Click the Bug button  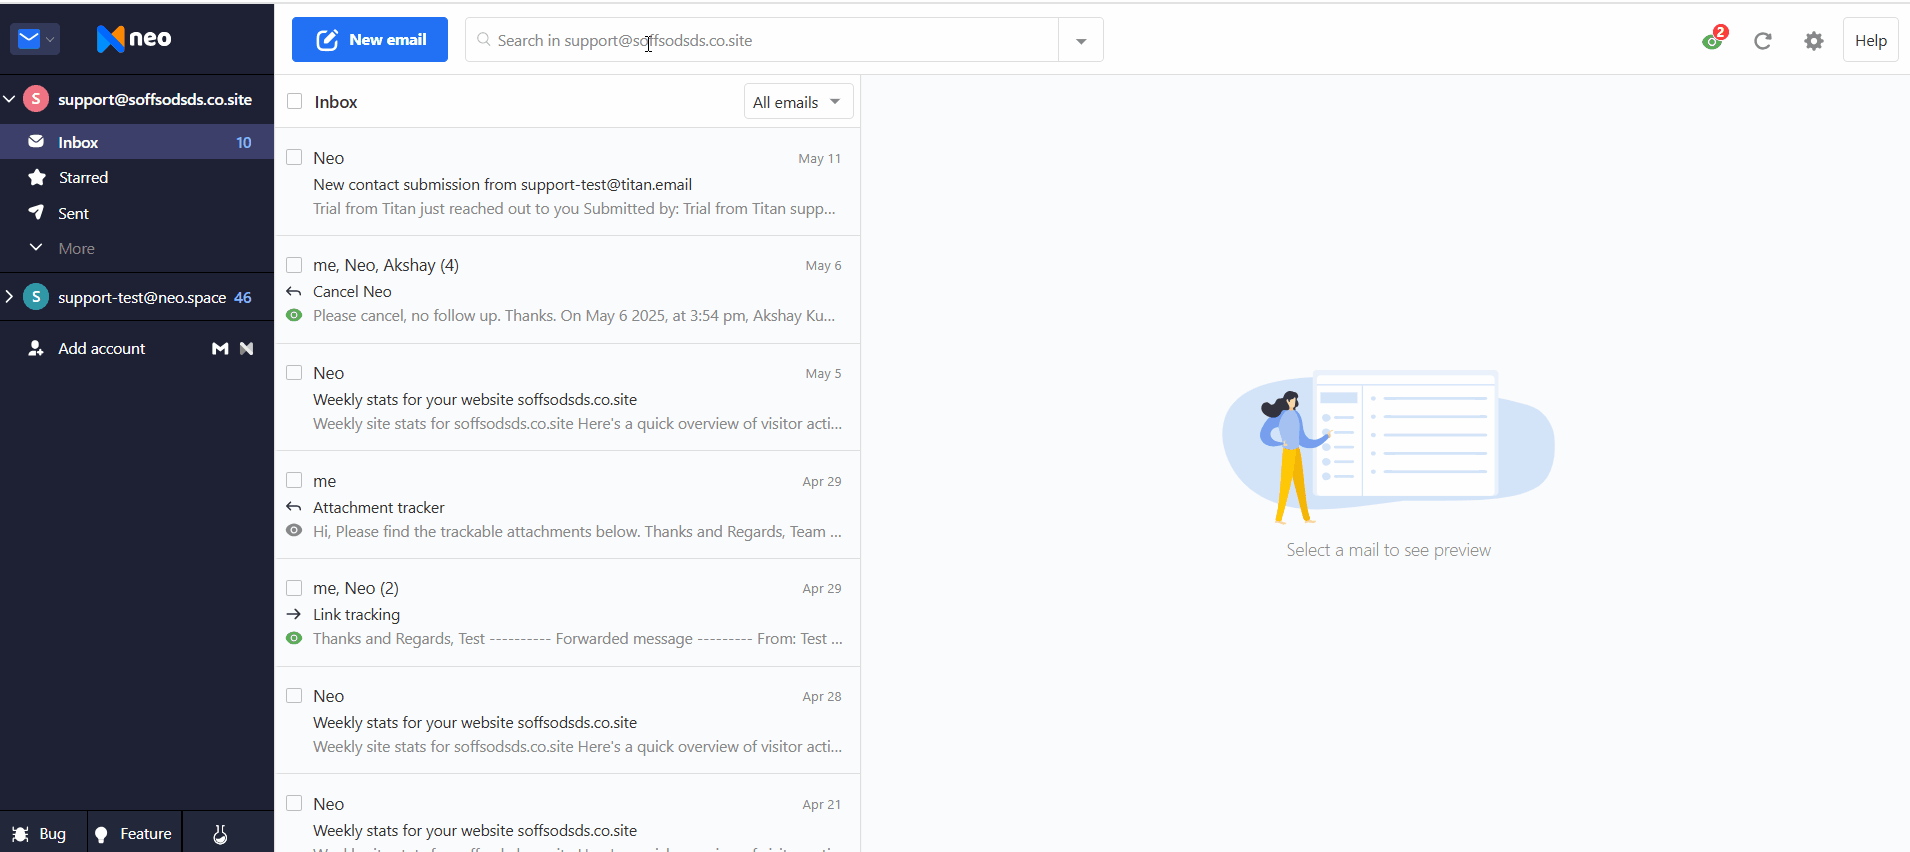coord(43,833)
